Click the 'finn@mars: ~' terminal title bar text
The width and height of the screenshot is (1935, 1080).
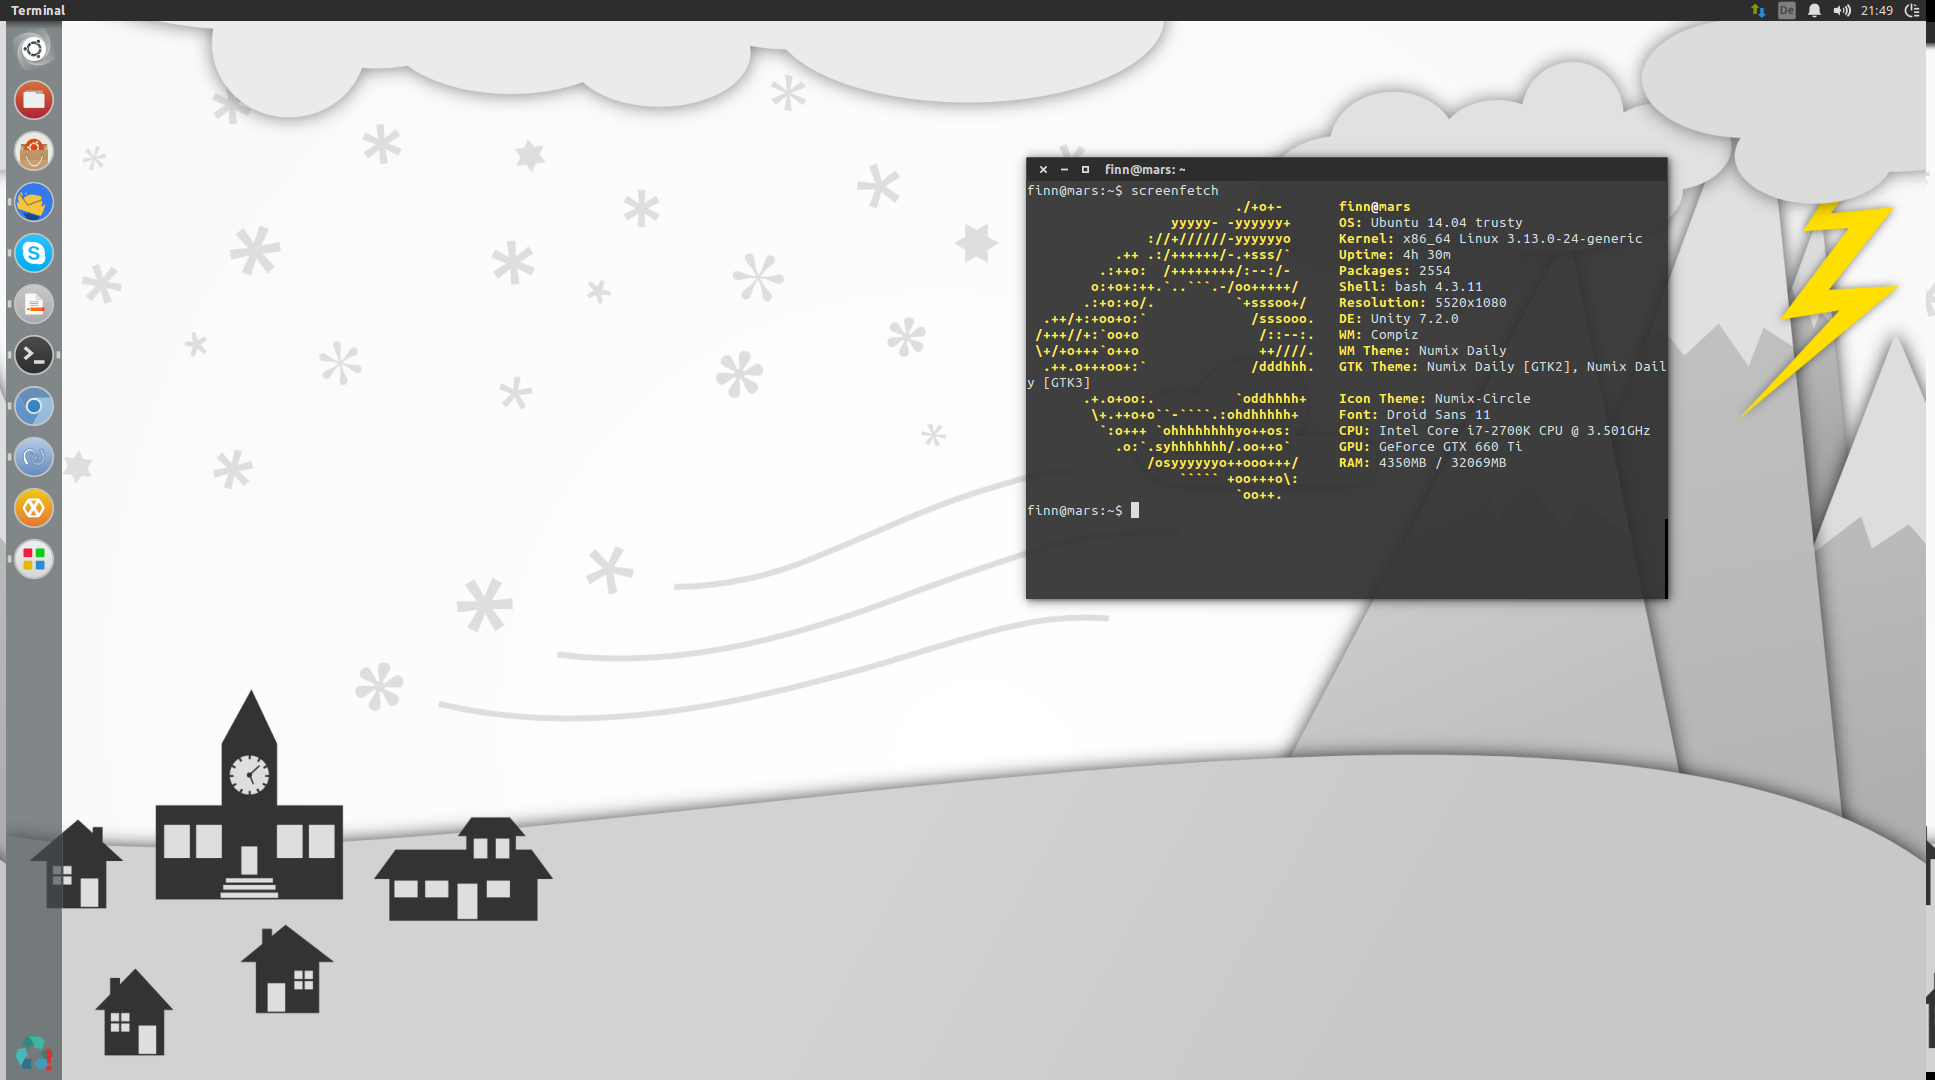pos(1145,169)
